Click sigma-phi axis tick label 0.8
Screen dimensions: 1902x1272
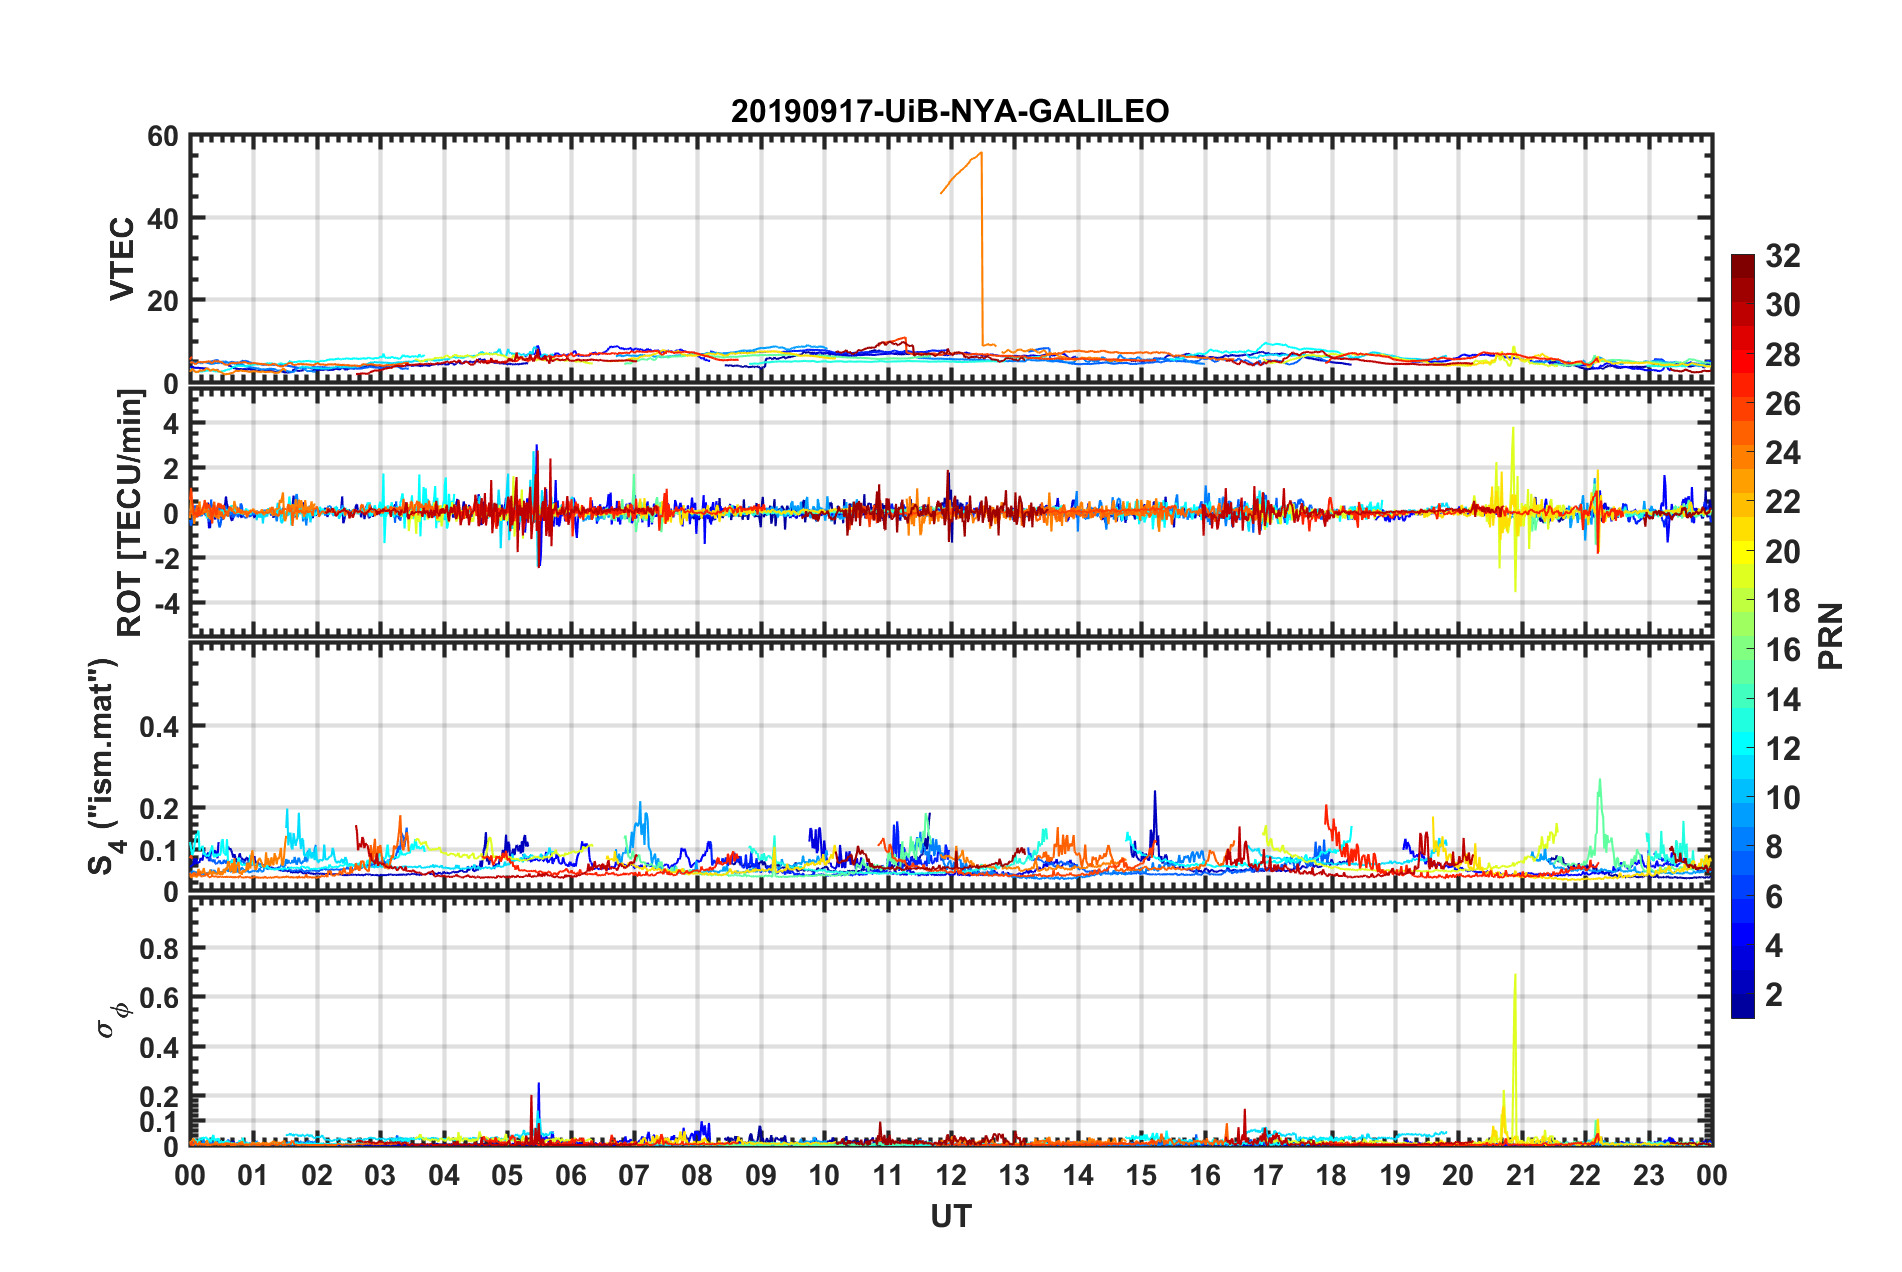(160, 948)
